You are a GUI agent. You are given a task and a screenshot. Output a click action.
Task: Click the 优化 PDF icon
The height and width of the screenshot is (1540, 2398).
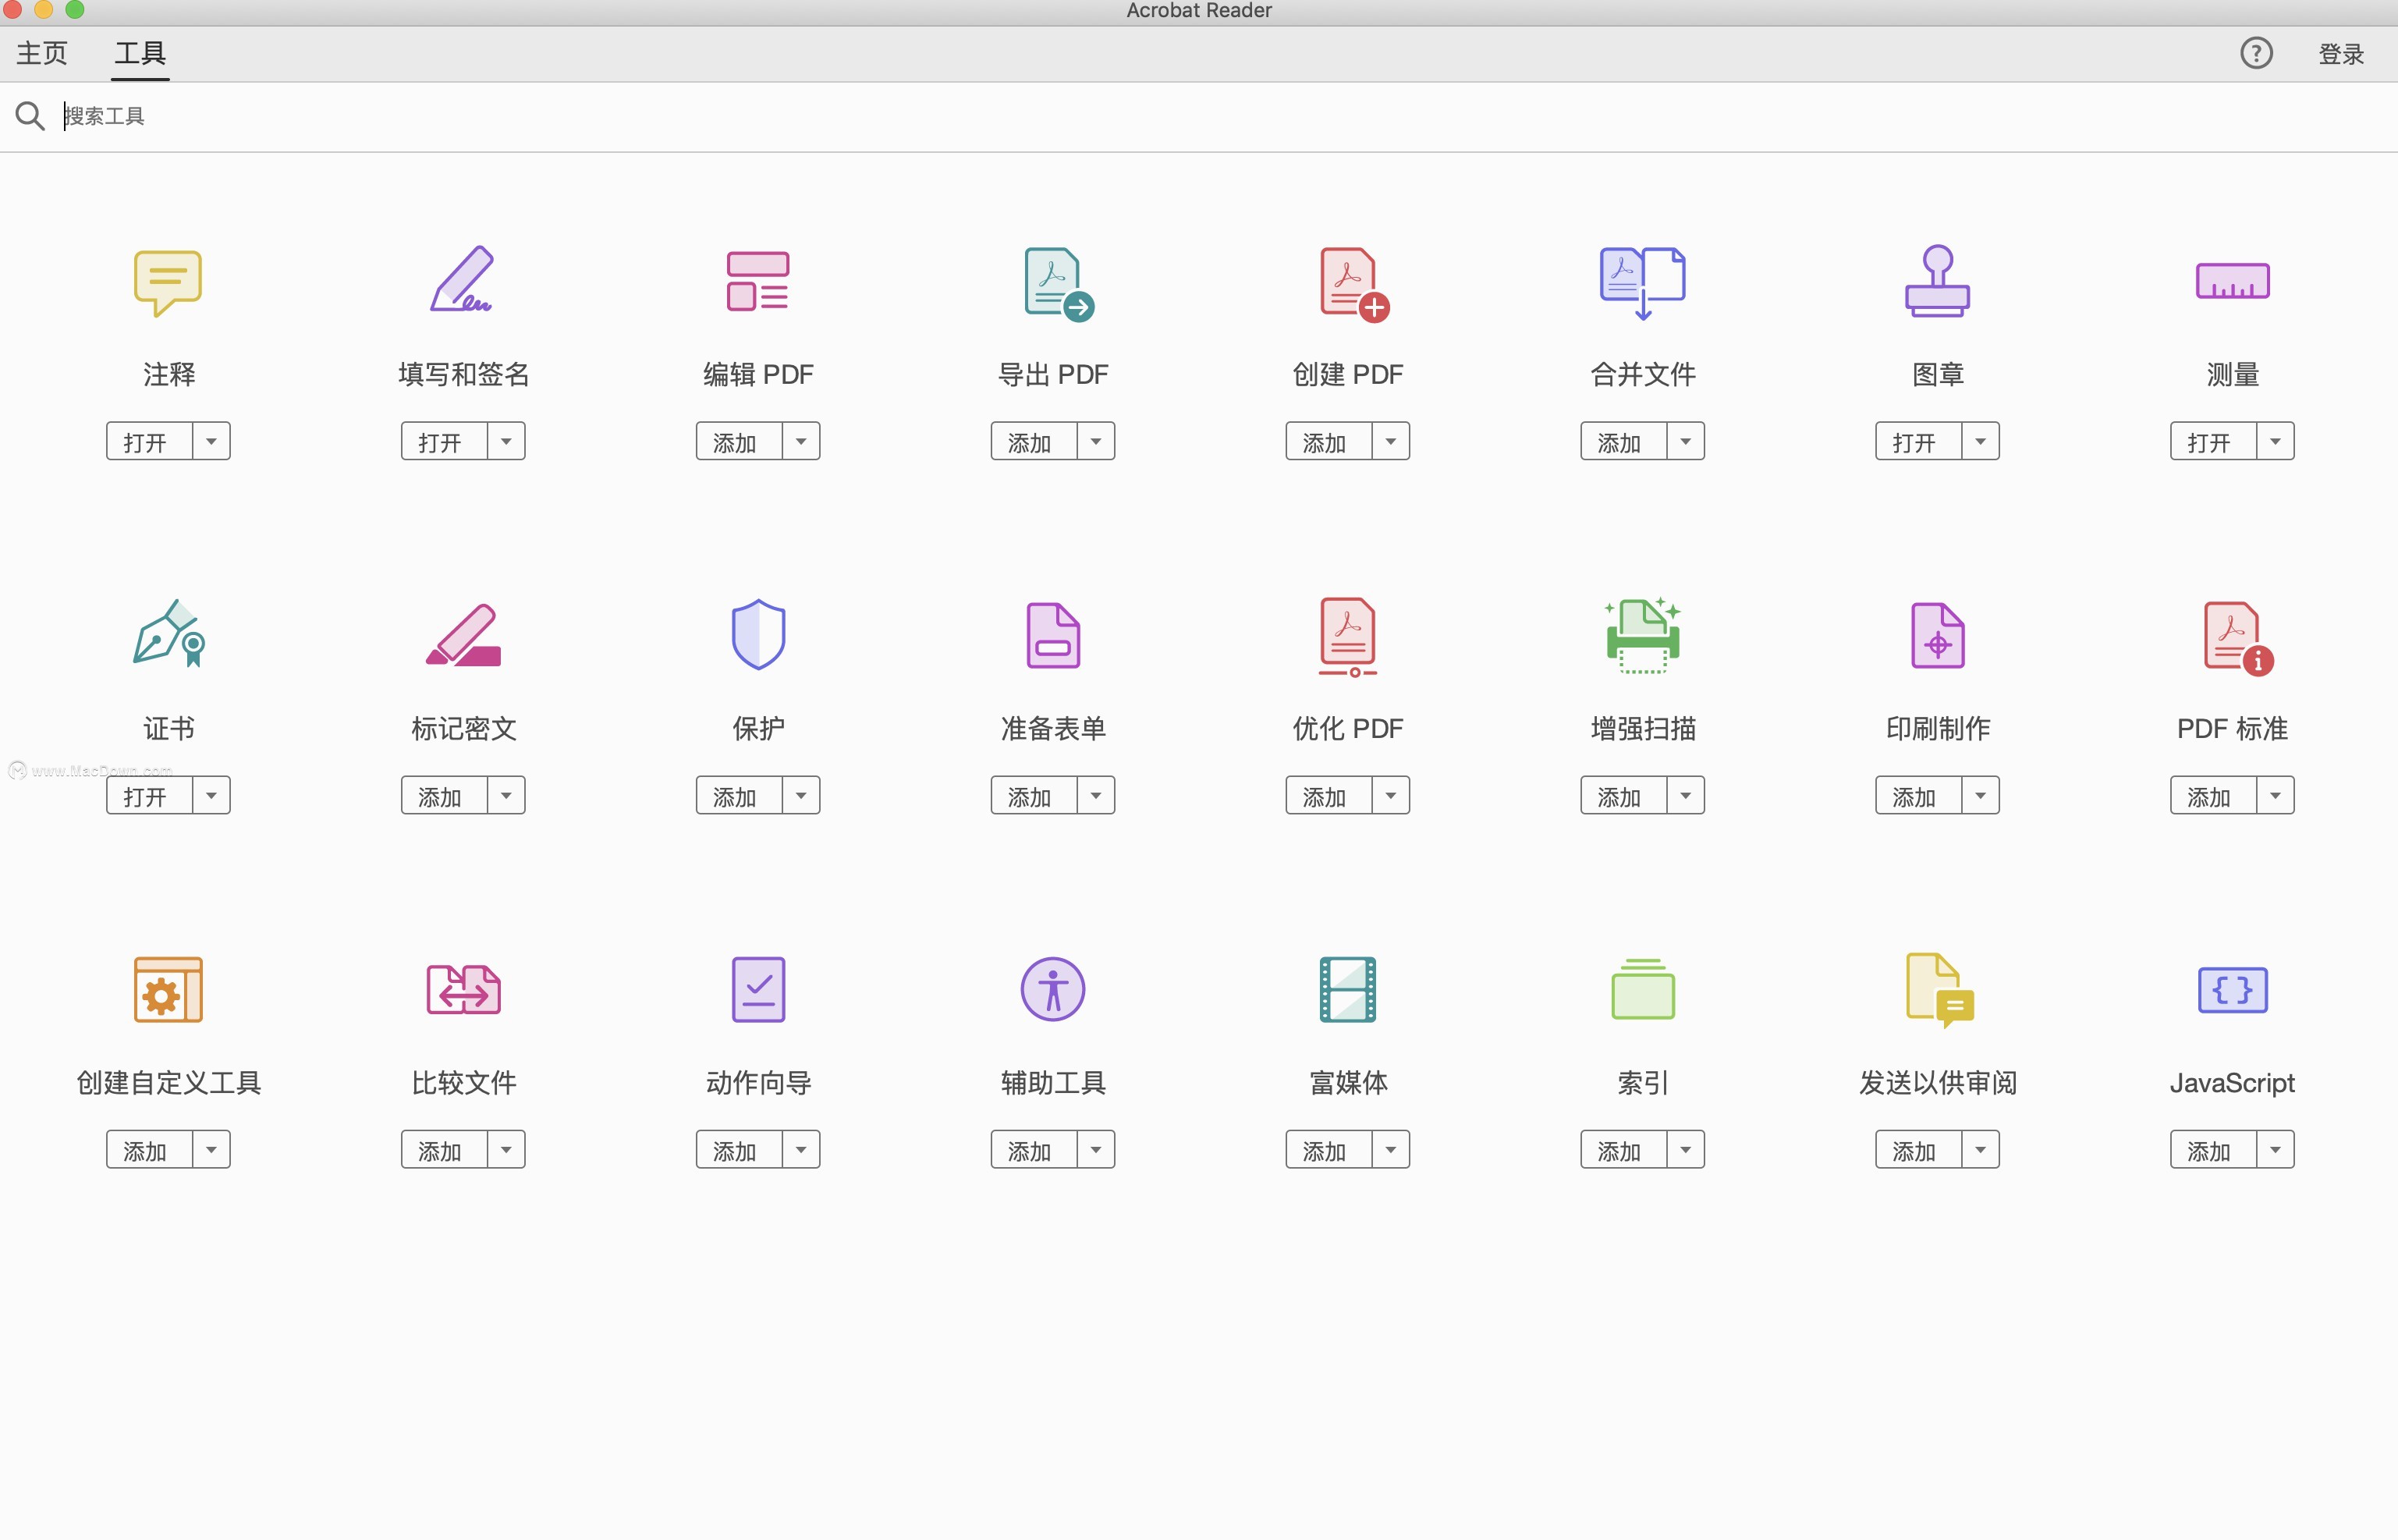pyautogui.click(x=1348, y=637)
